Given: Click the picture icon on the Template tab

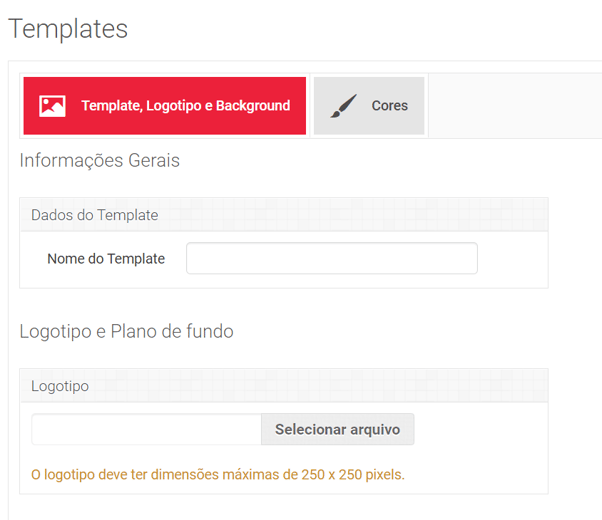Looking at the screenshot, I should pyautogui.click(x=52, y=106).
